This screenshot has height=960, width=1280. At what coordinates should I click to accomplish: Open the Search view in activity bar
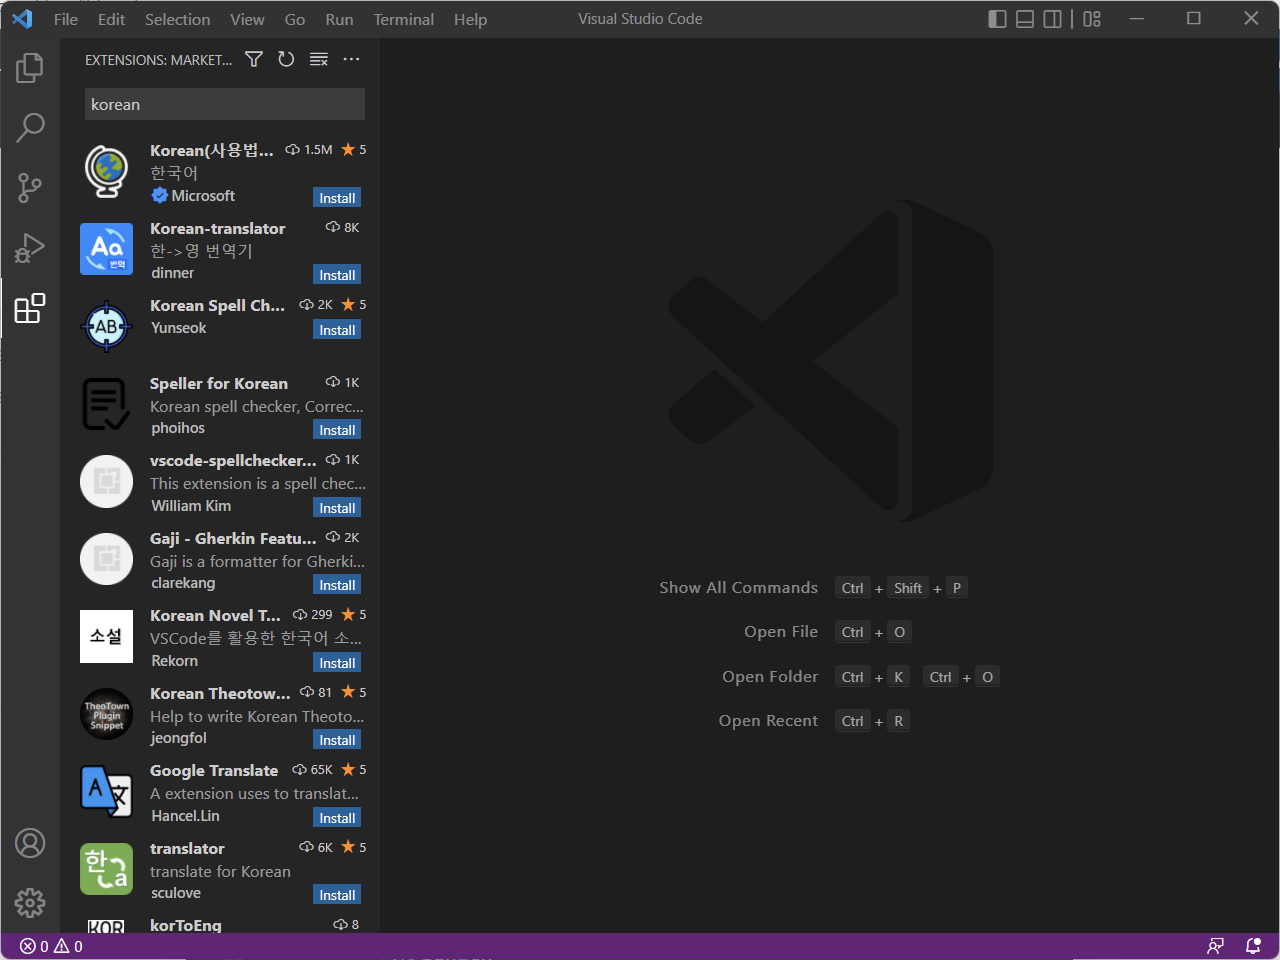point(30,127)
